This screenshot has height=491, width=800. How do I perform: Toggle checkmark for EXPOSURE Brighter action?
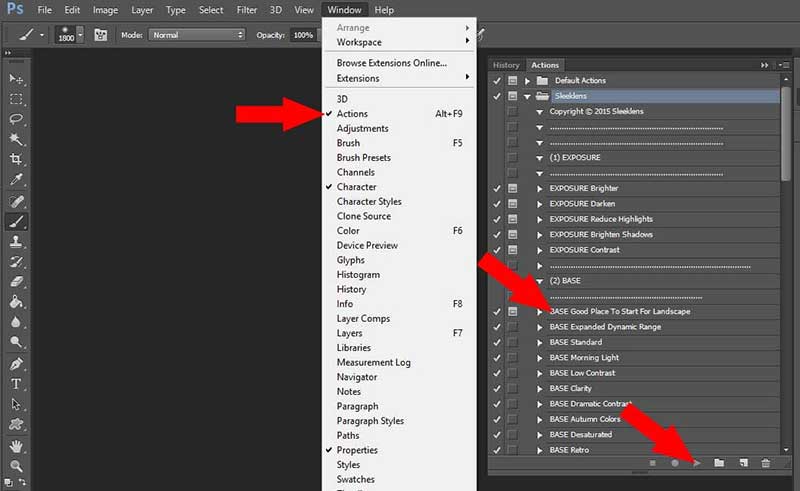click(x=496, y=188)
